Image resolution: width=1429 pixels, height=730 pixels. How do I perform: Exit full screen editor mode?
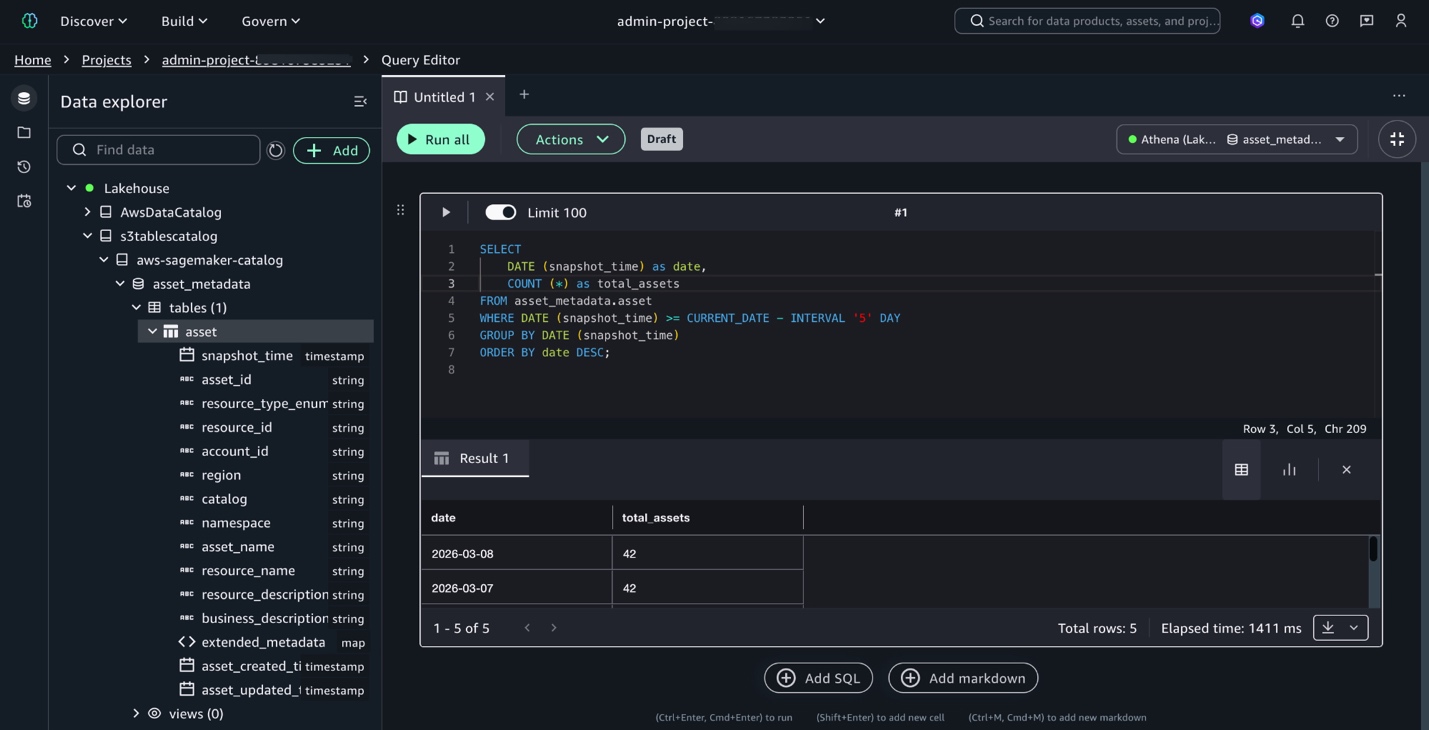(1397, 139)
